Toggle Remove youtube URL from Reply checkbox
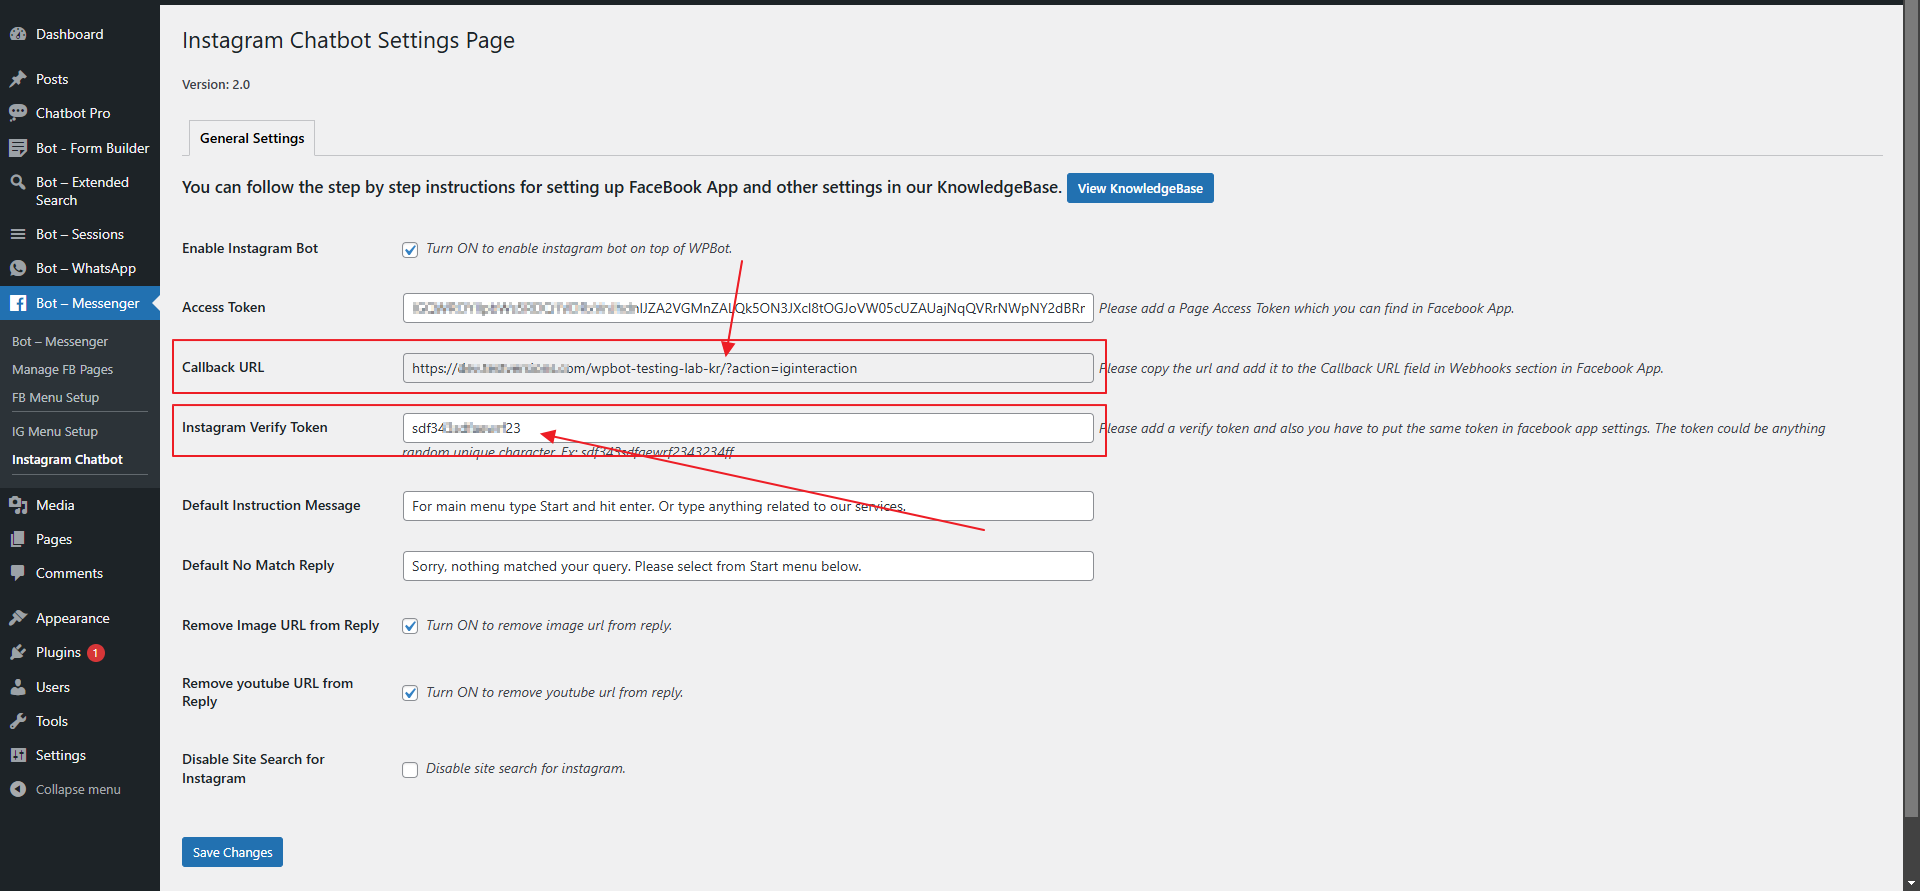 click(410, 693)
